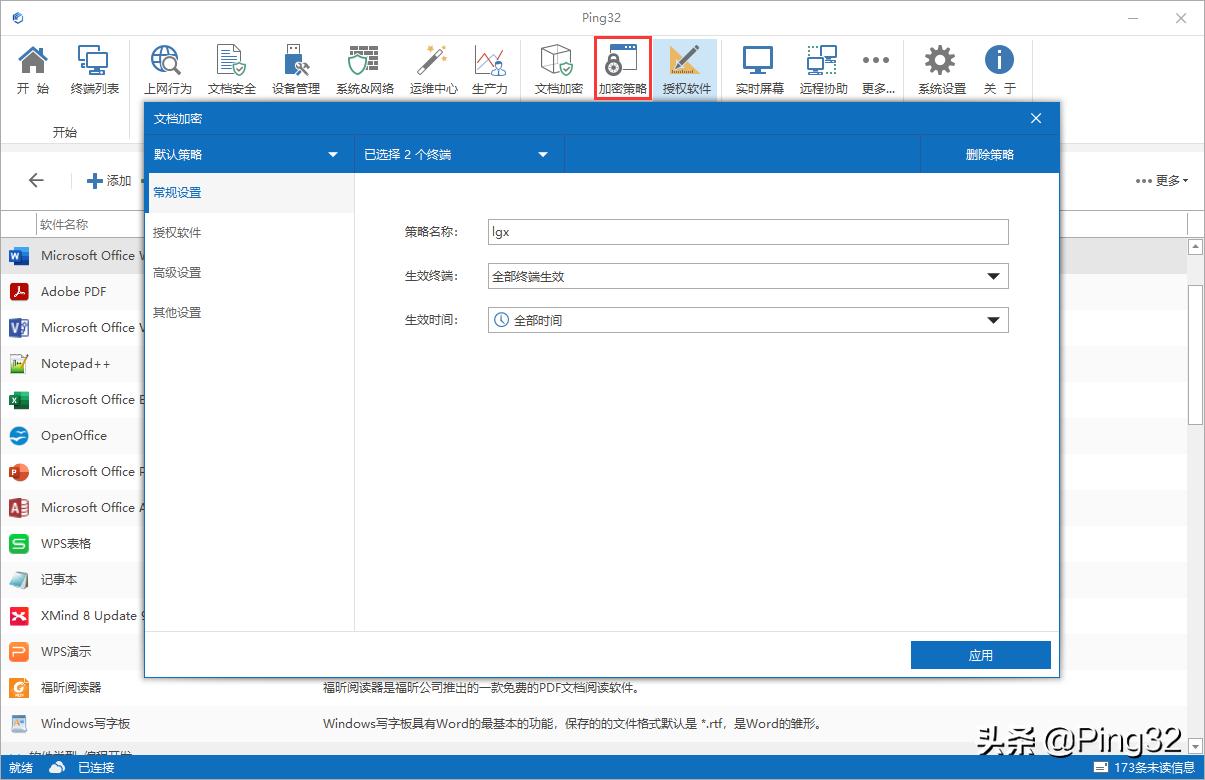The height and width of the screenshot is (780, 1205).
Task: Open the 实时屏幕 monitoring icon
Action: point(761,66)
